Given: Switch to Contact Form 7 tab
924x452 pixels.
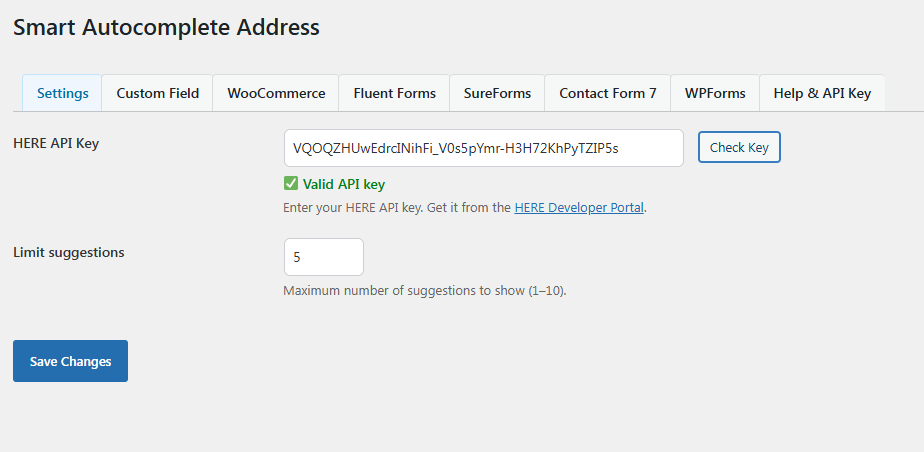Looking at the screenshot, I should point(608,93).
